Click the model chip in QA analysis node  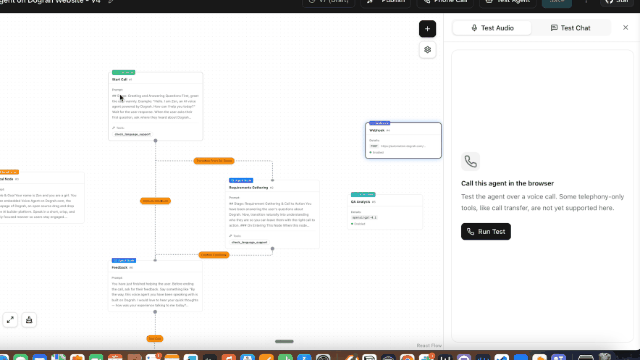click(x=364, y=218)
